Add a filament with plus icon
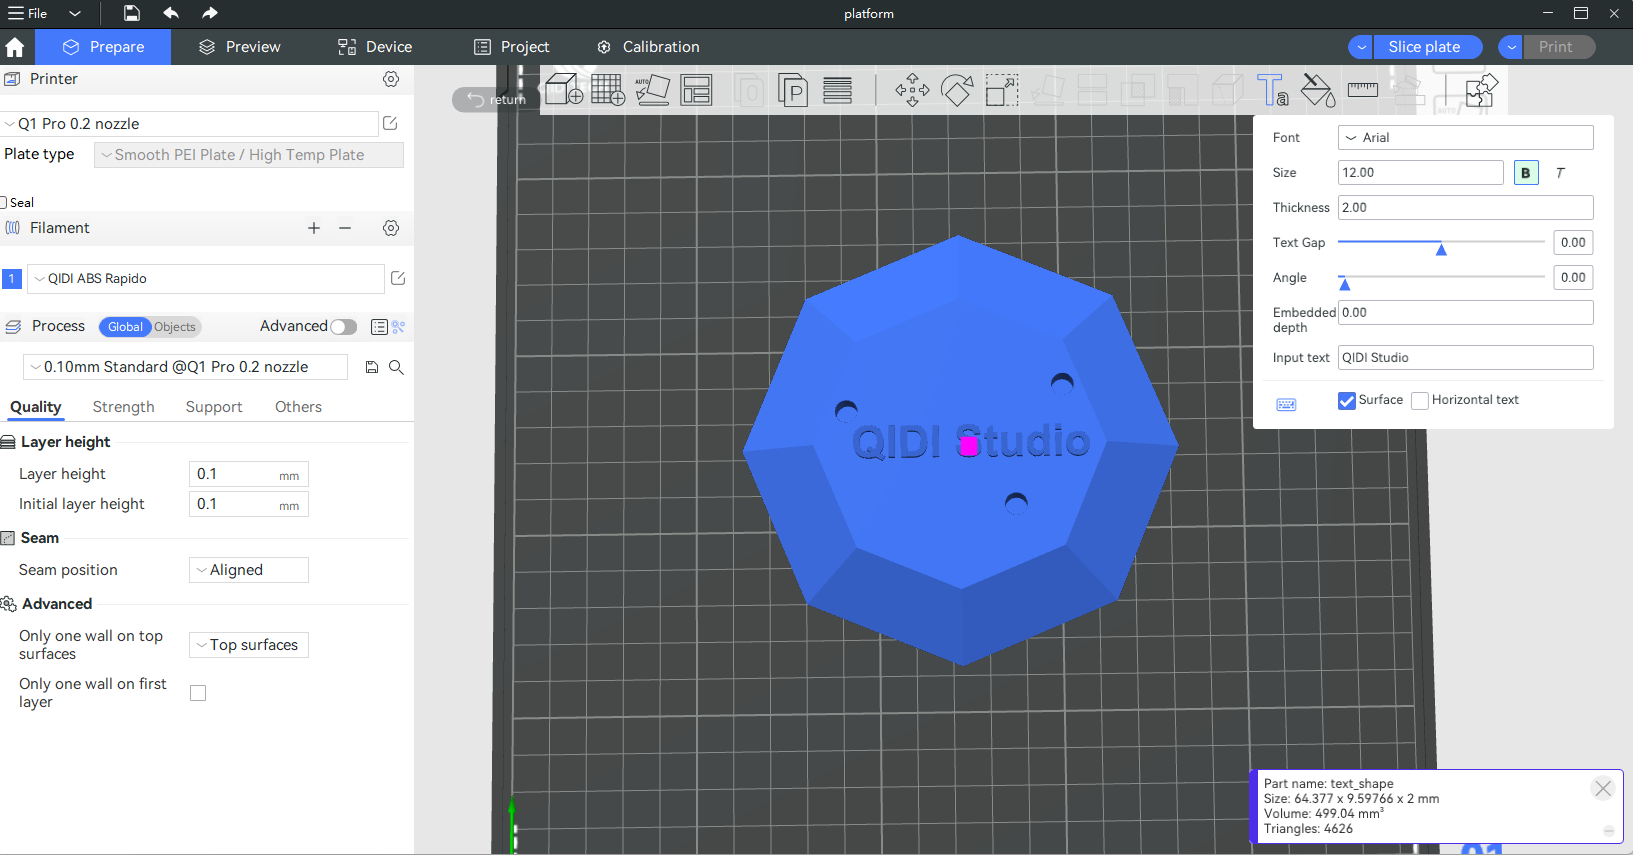The image size is (1633, 855). tap(314, 228)
